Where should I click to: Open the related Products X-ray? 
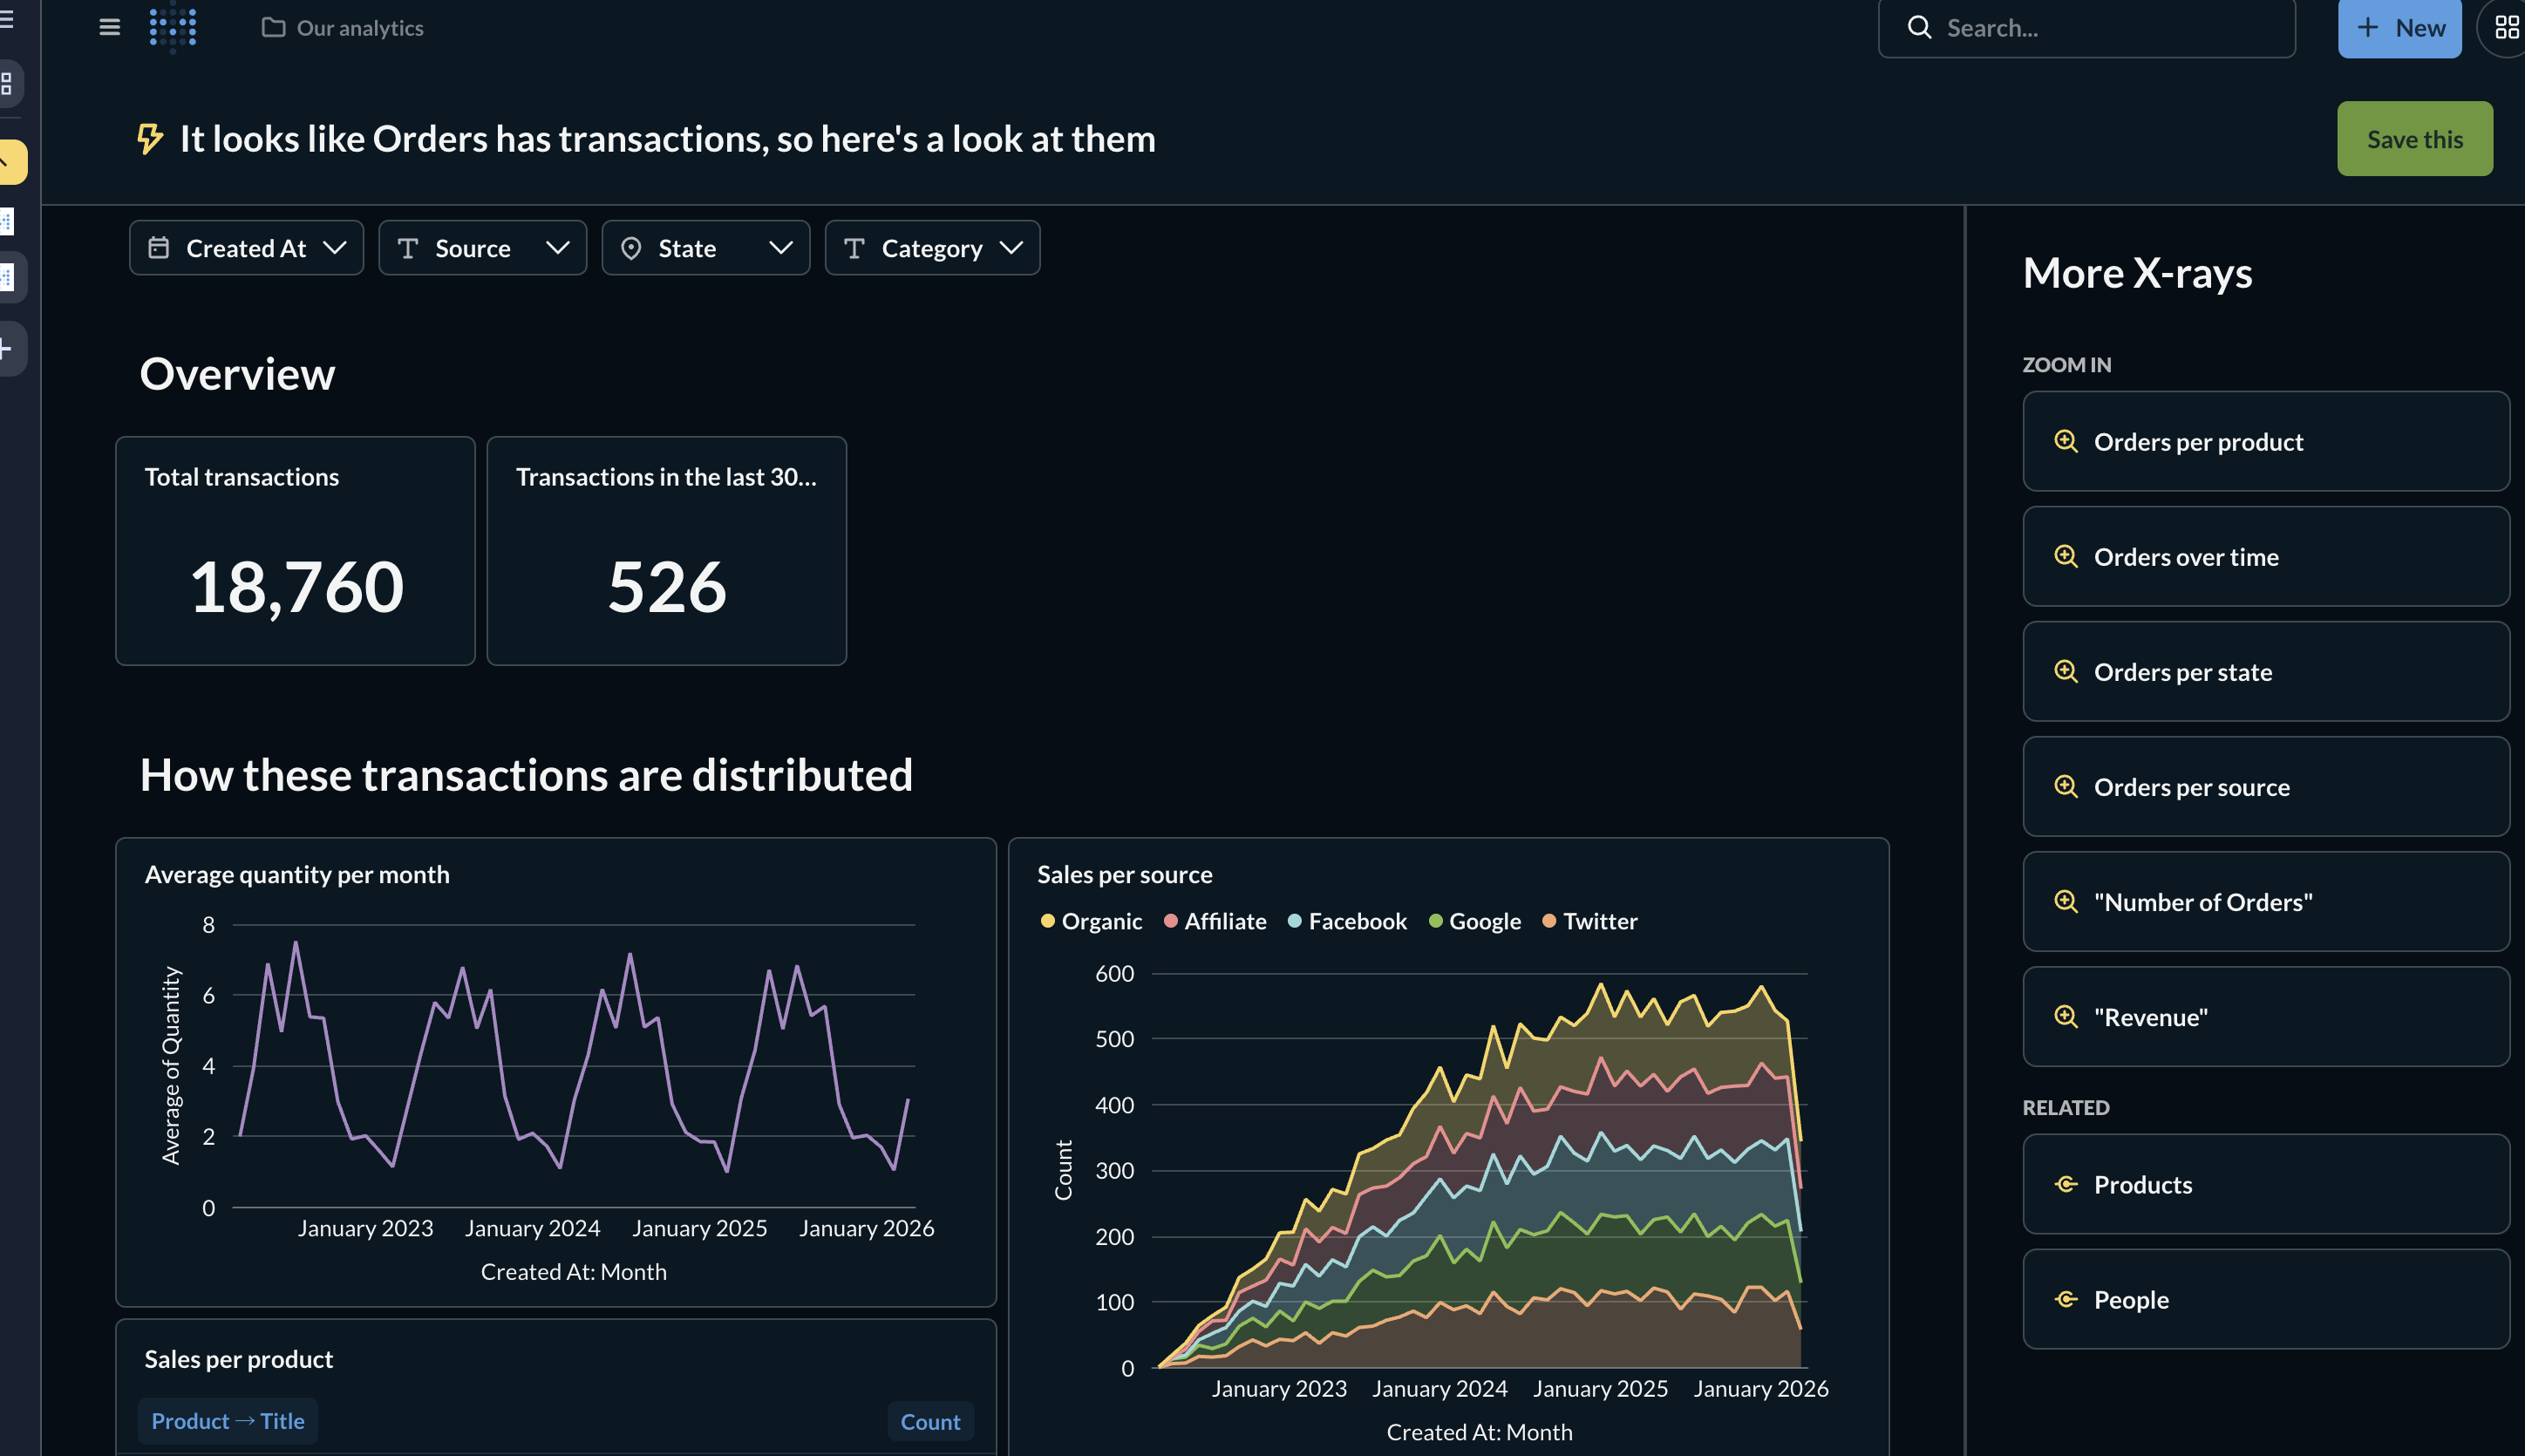(x=2266, y=1184)
